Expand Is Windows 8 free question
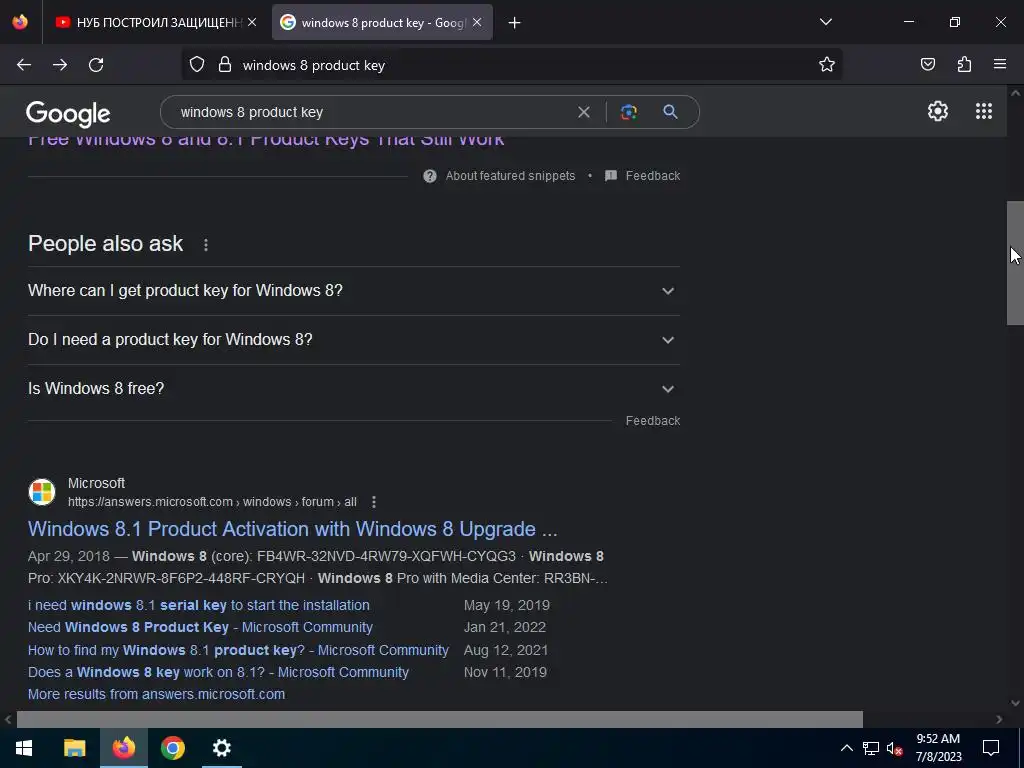The height and width of the screenshot is (768, 1024). click(353, 389)
